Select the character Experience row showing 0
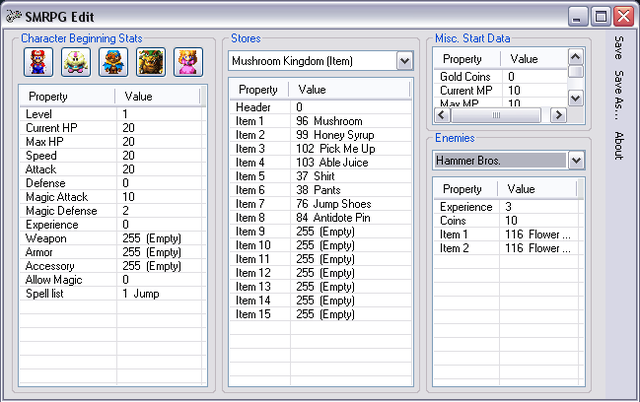Viewport: 640px width, 402px height. pyautogui.click(x=111, y=225)
